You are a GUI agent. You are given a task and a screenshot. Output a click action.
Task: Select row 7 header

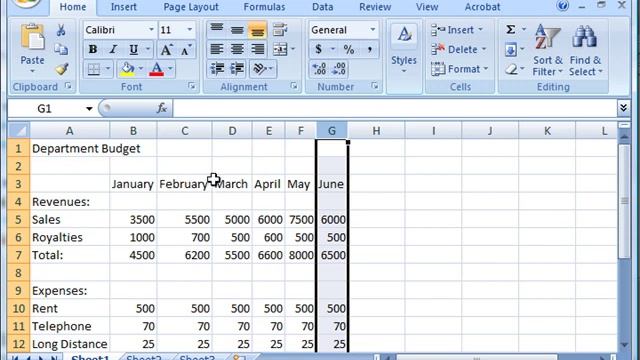pos(18,255)
